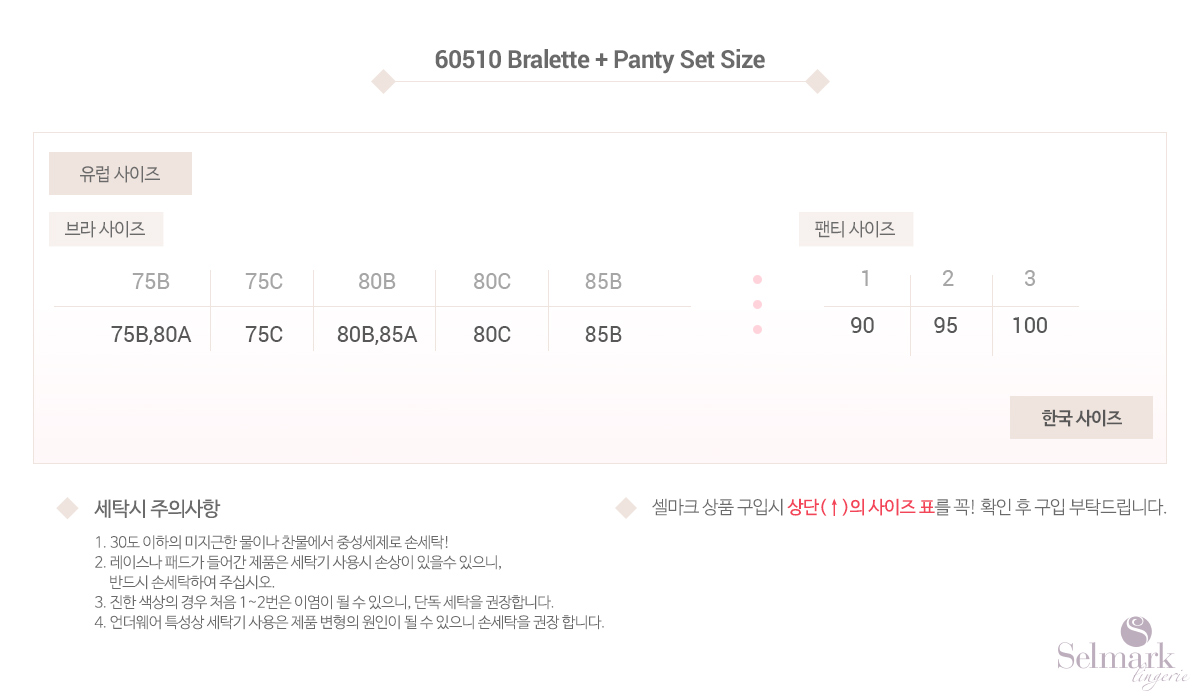Click the 세탁시 주의사항 heading

(157, 508)
